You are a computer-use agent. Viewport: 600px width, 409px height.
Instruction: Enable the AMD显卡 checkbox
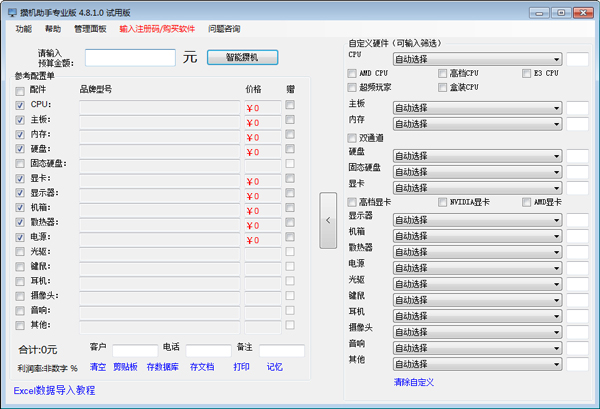pos(527,202)
